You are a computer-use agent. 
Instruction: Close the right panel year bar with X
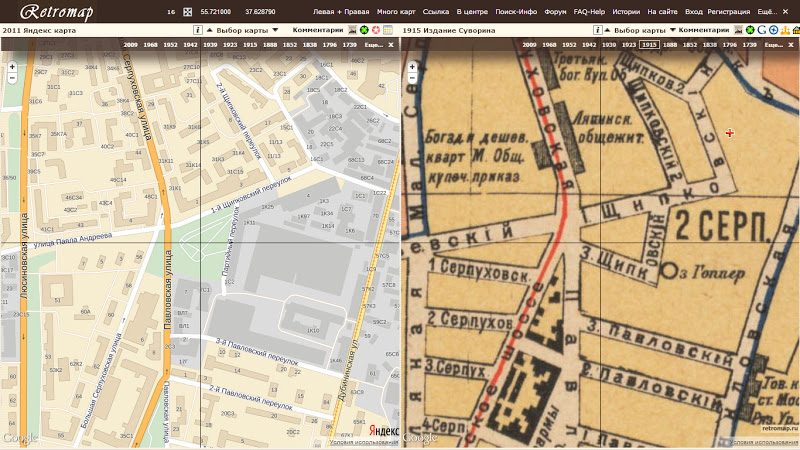[x=791, y=45]
